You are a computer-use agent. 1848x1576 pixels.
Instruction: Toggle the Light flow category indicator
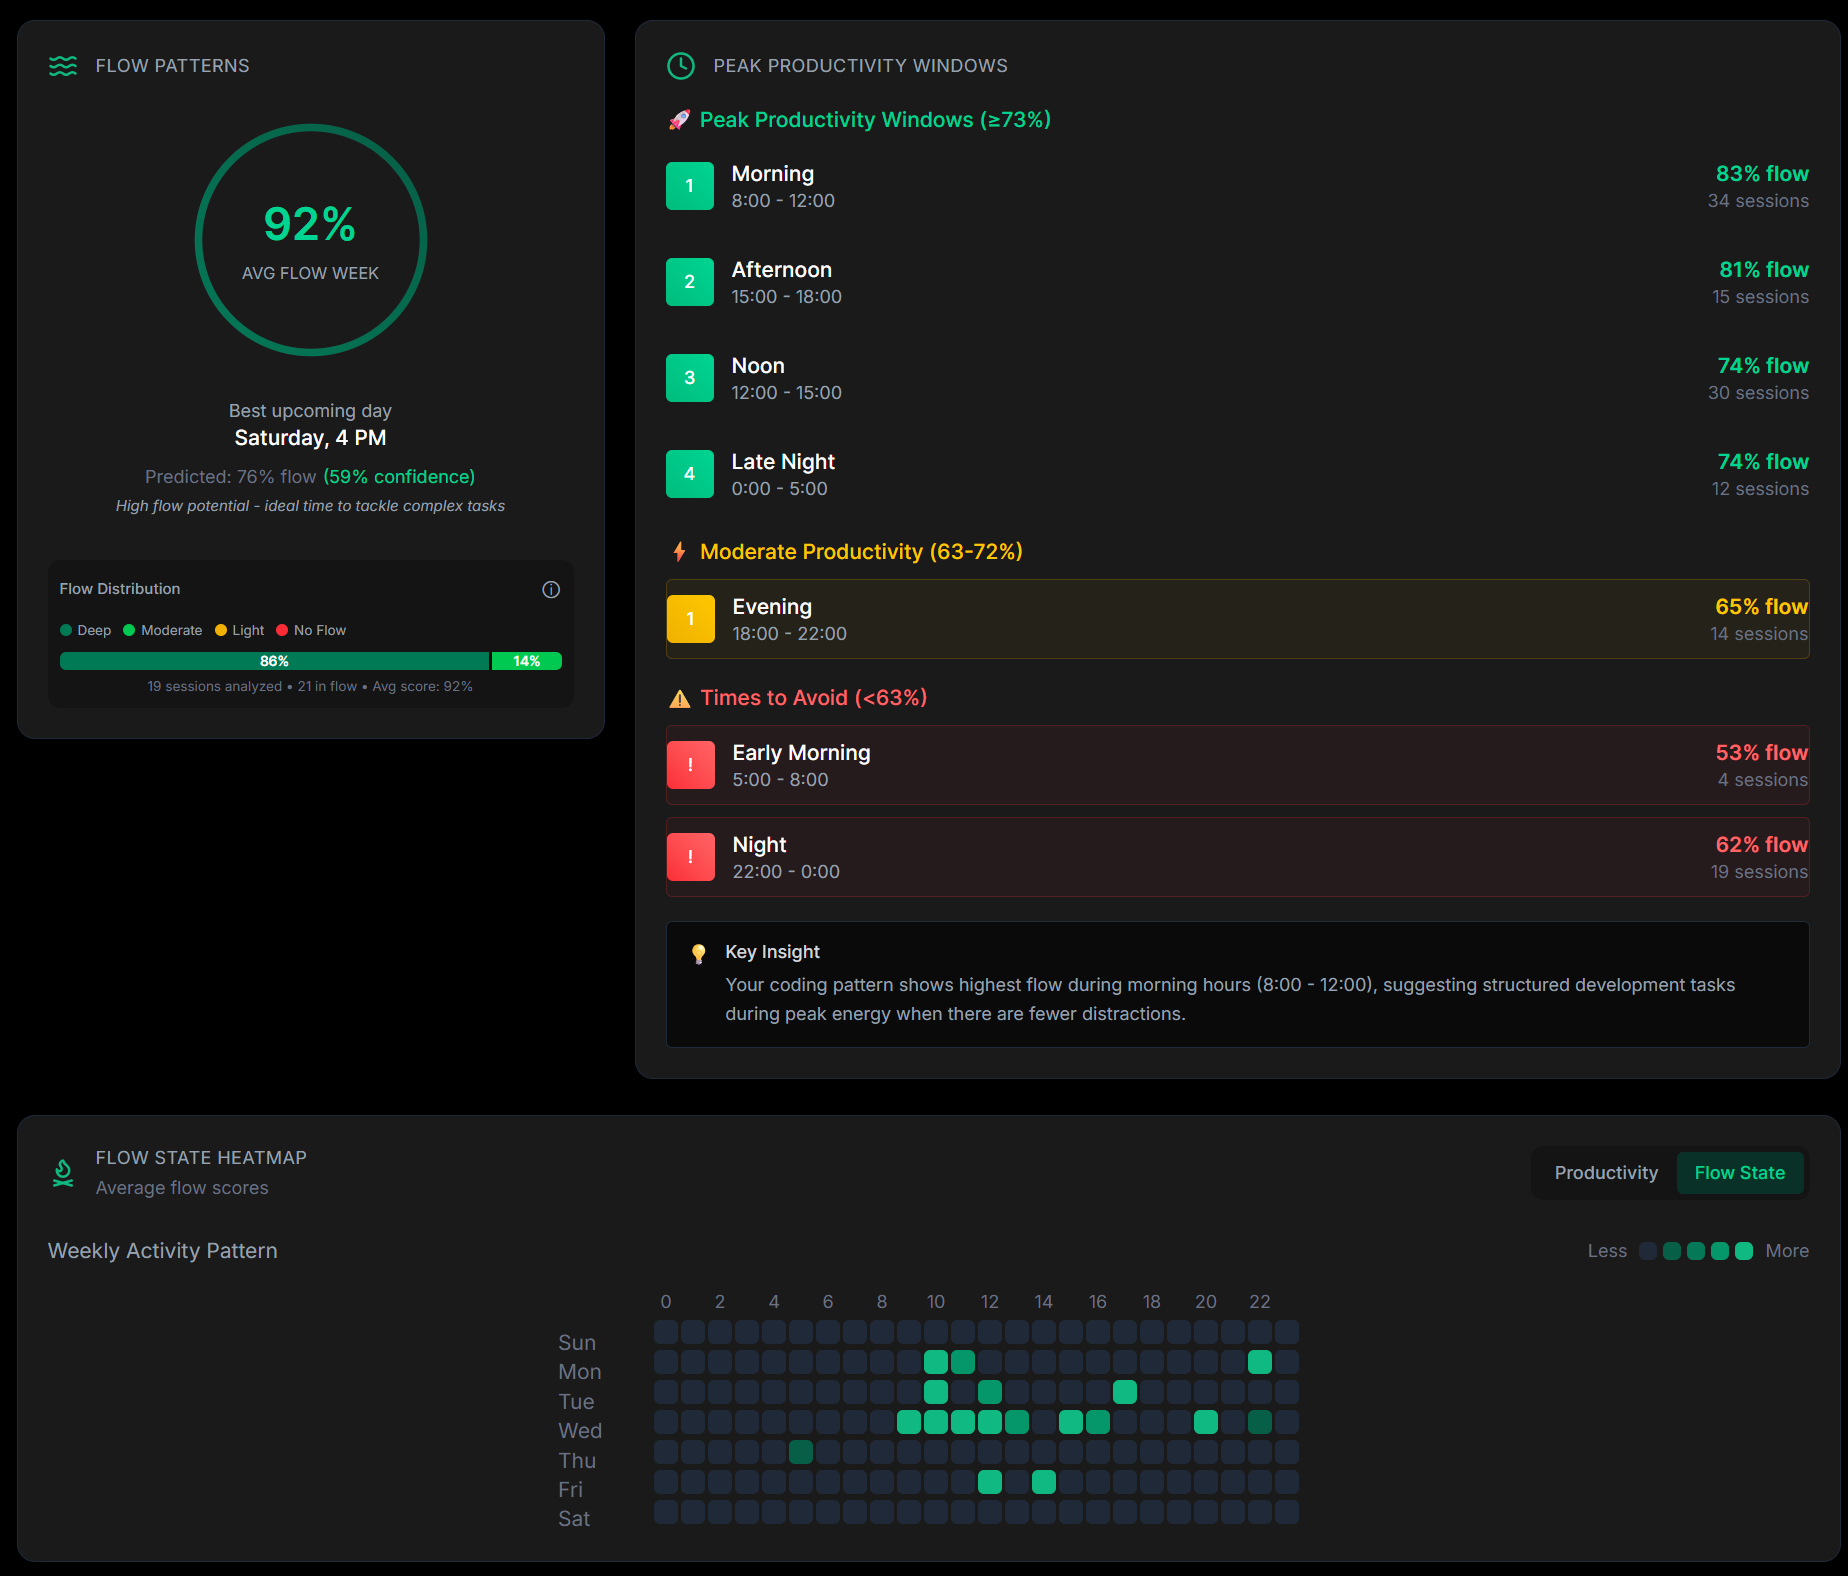pos(222,630)
